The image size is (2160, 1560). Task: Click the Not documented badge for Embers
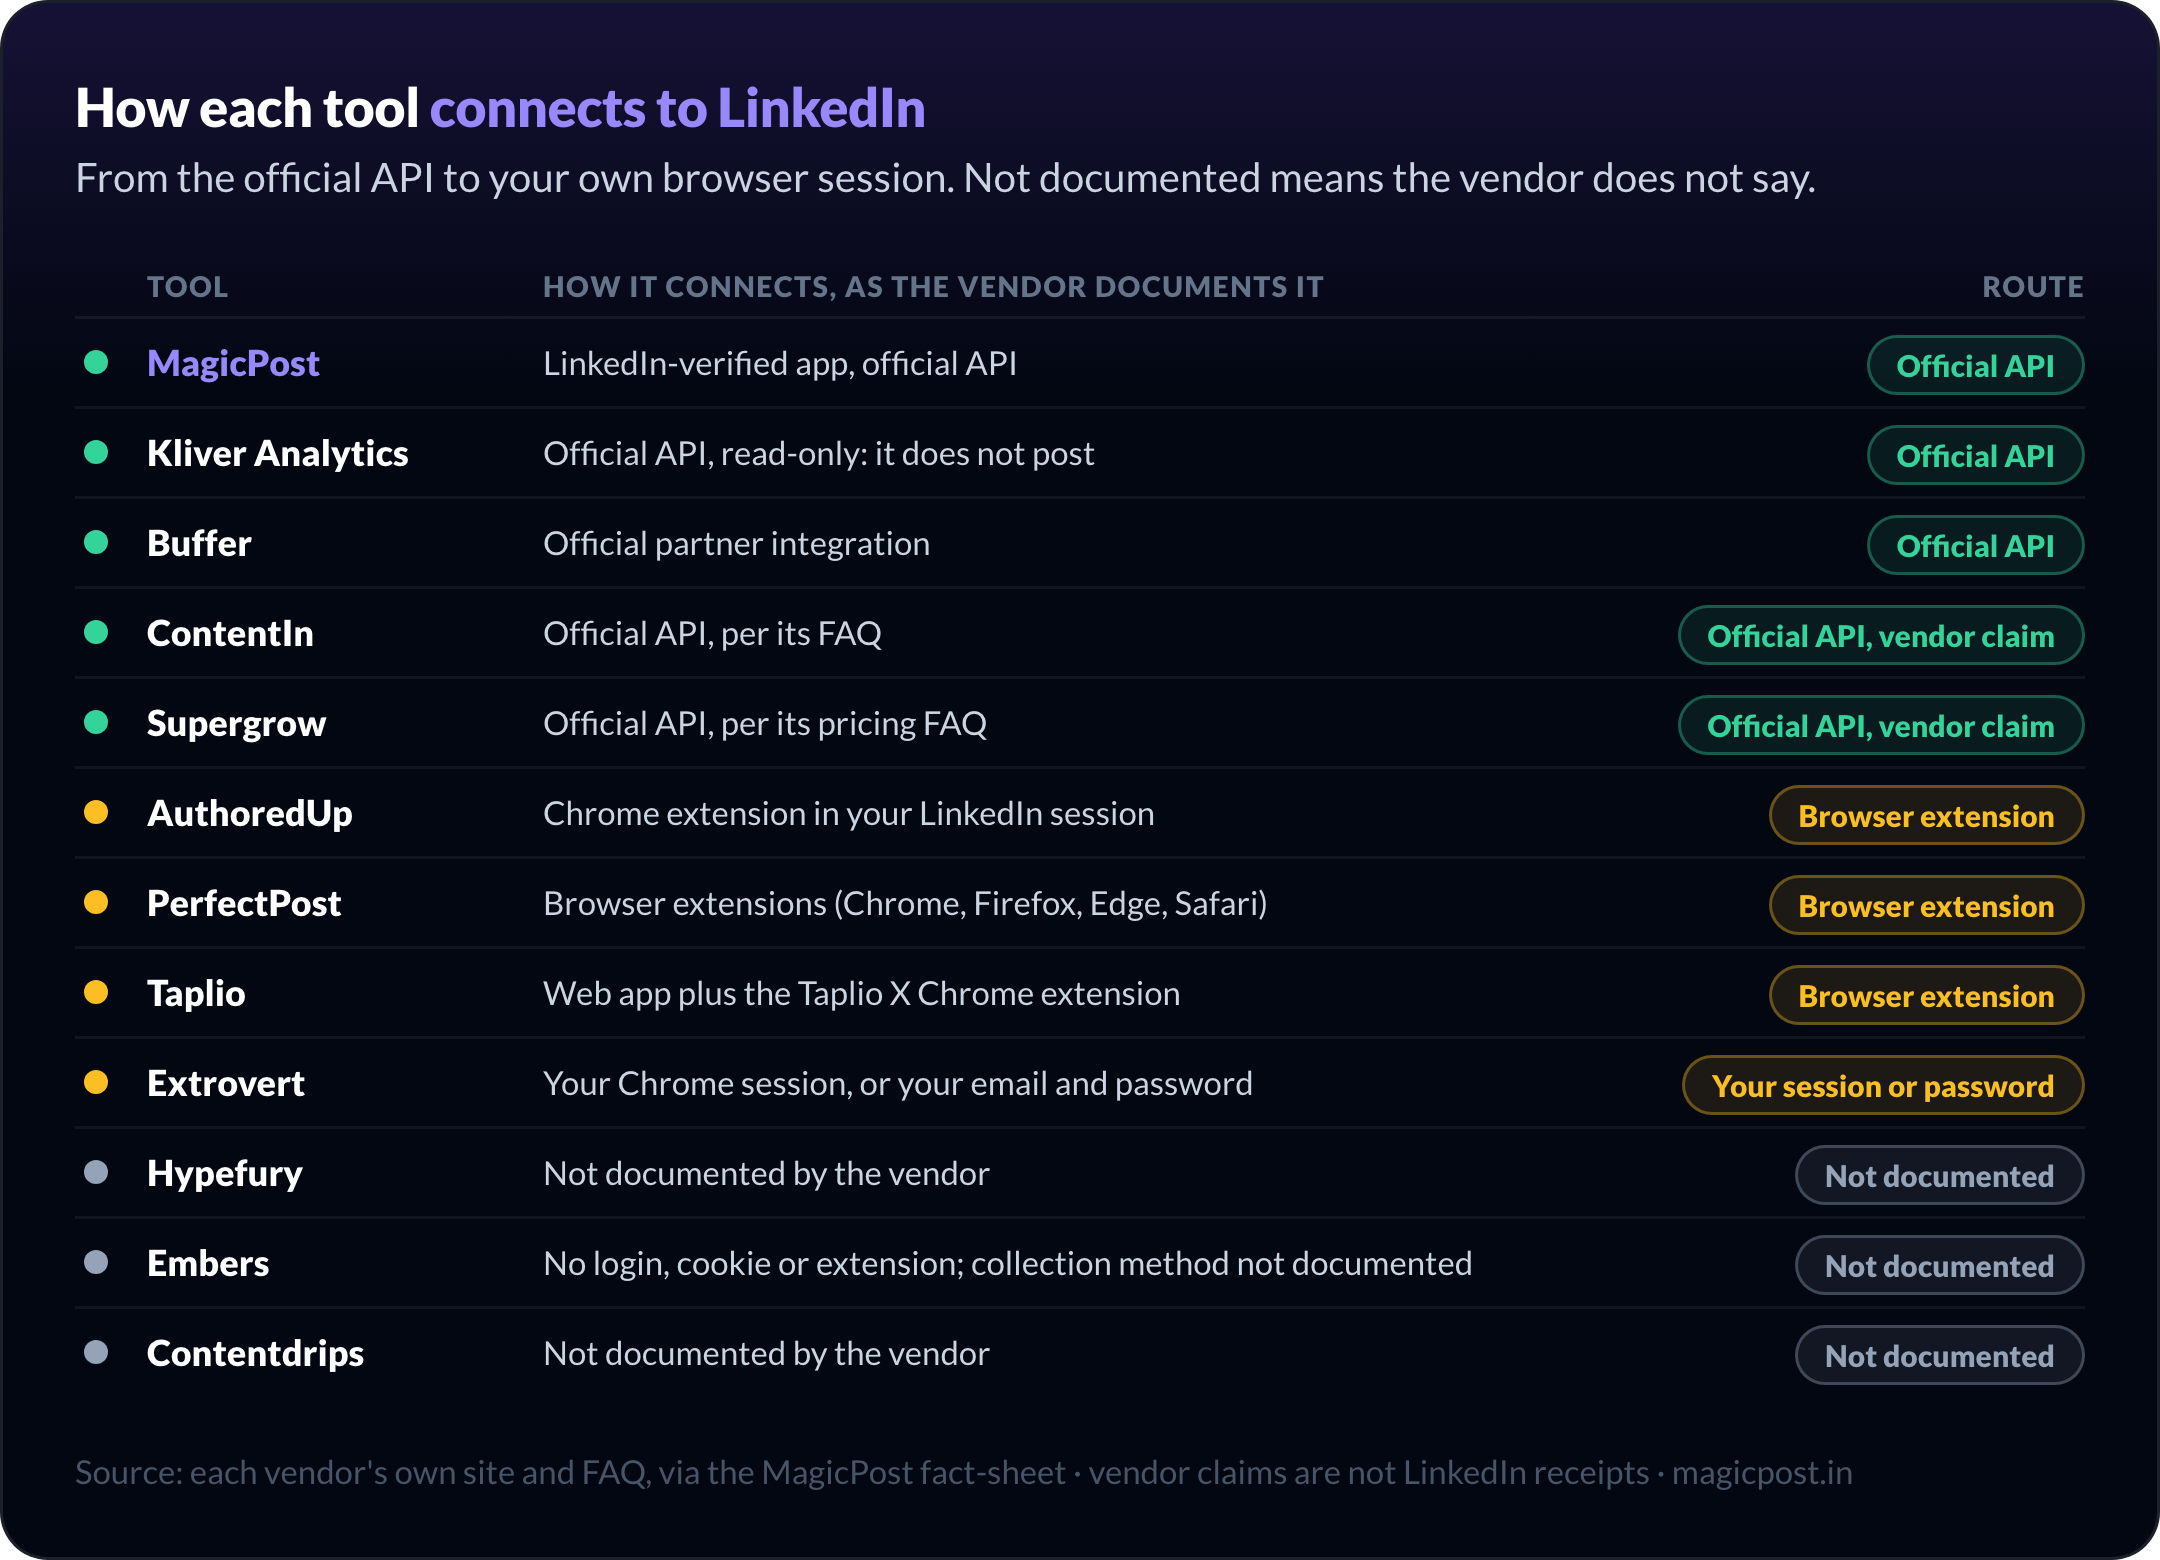(x=1939, y=1265)
